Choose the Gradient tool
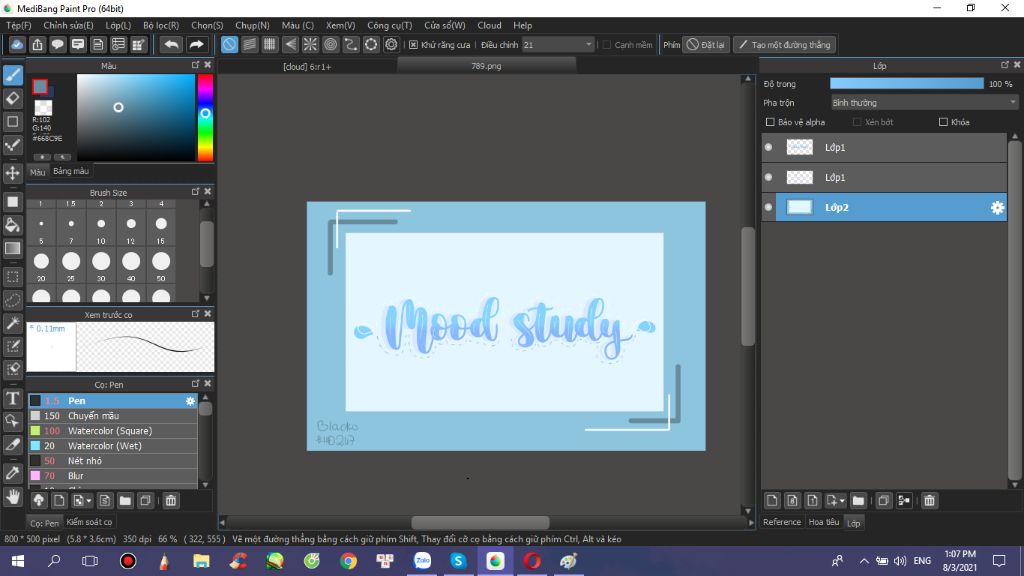Image resolution: width=1024 pixels, height=576 pixels. (13, 248)
